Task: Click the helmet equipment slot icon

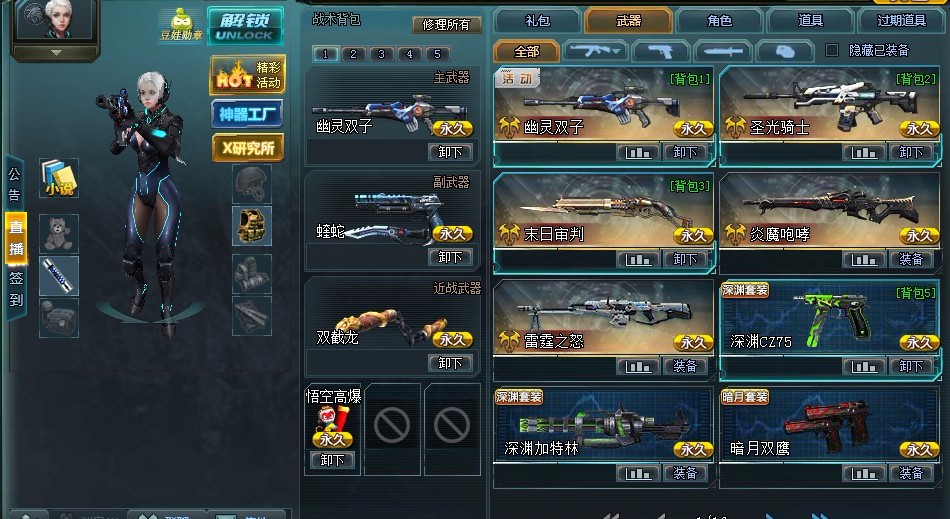Action: click(x=251, y=184)
